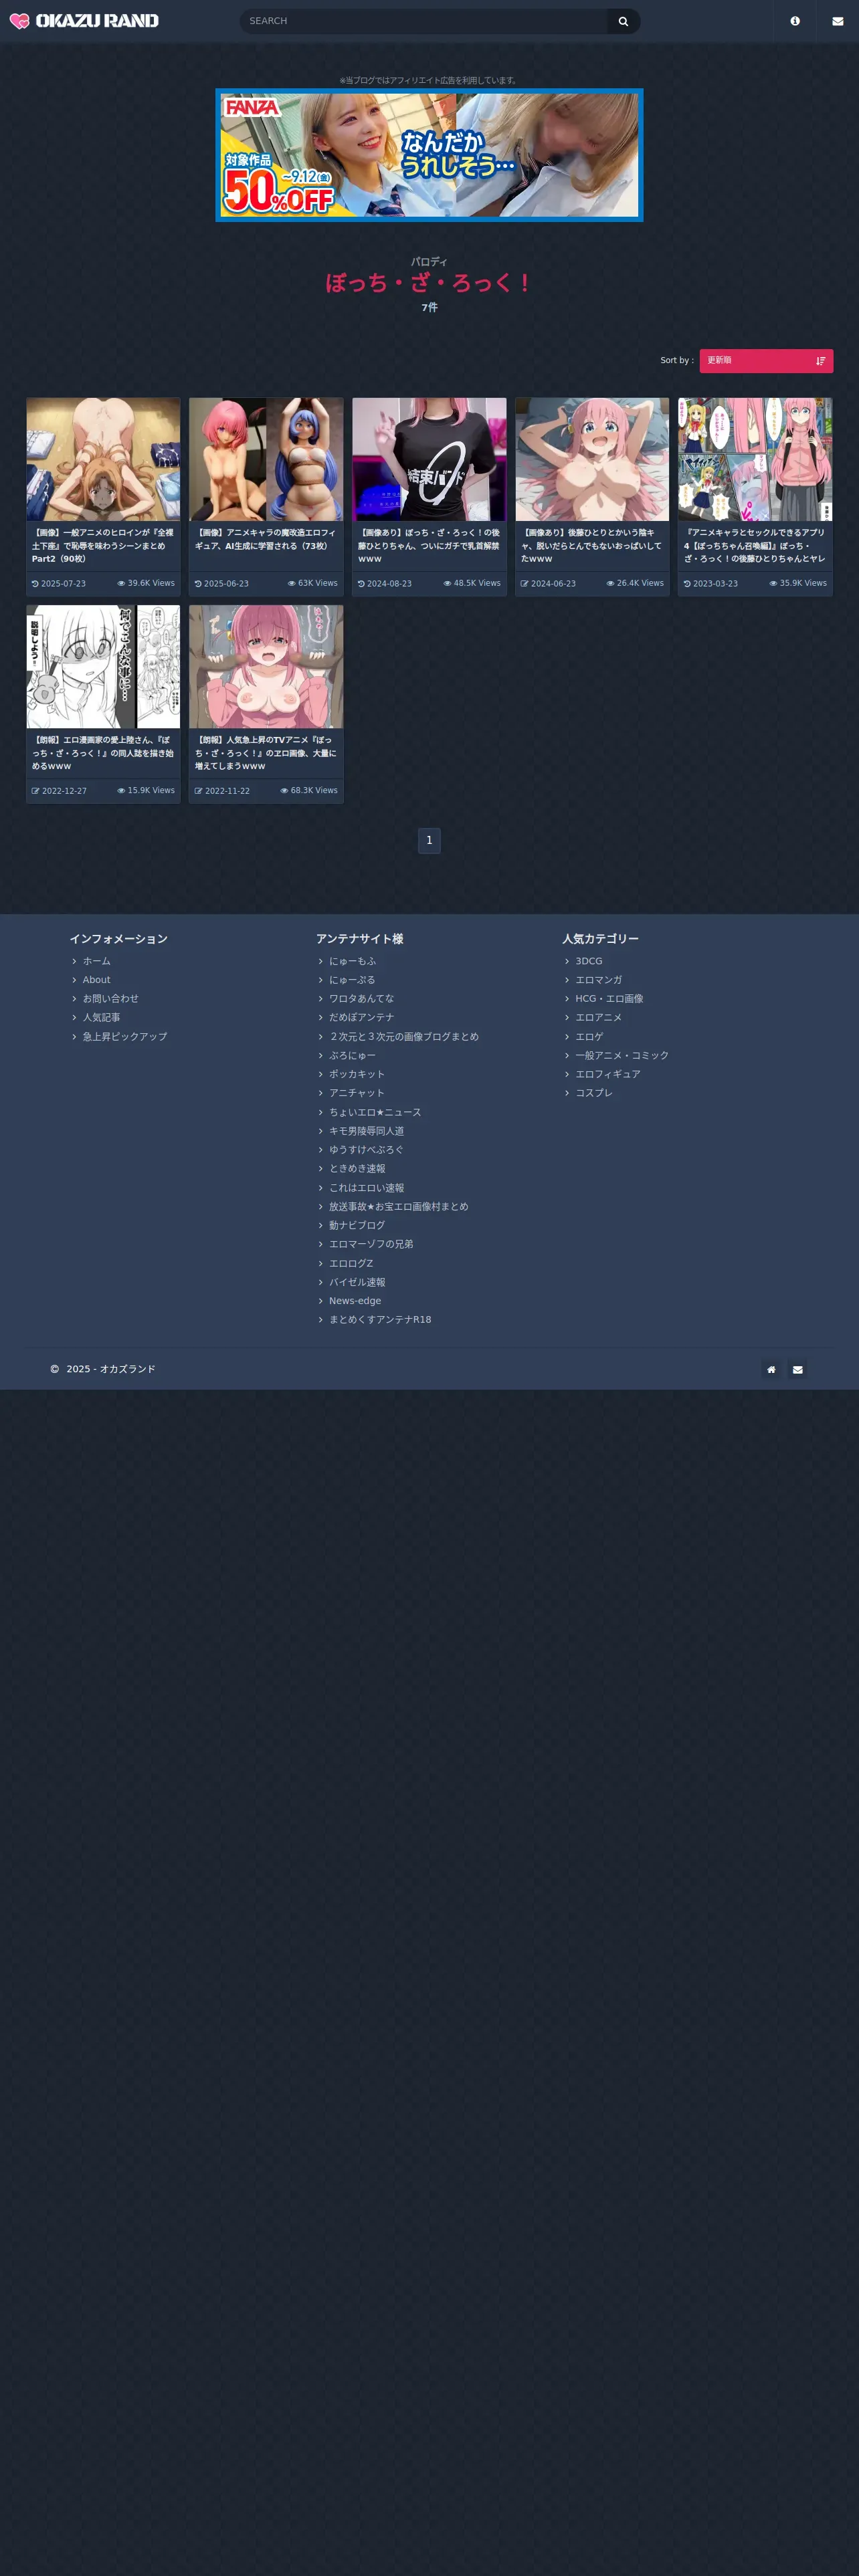Open ときめき速報 link

357,1168
